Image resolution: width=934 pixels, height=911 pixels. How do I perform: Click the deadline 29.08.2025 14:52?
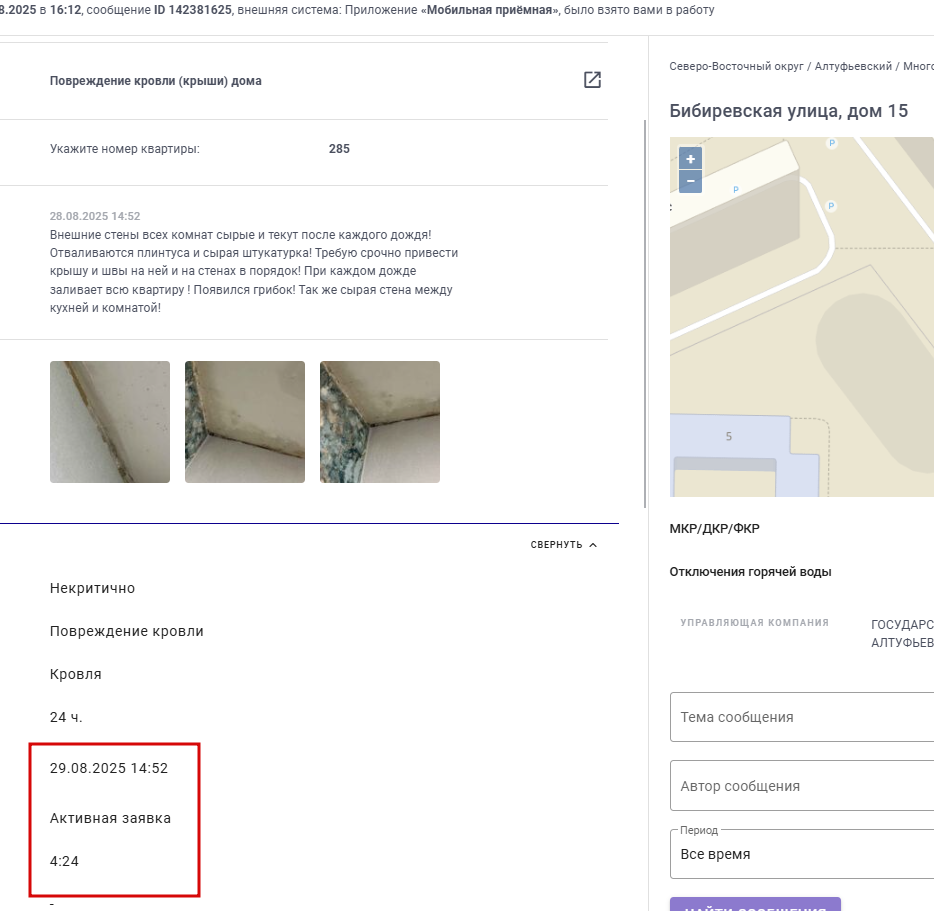109,768
